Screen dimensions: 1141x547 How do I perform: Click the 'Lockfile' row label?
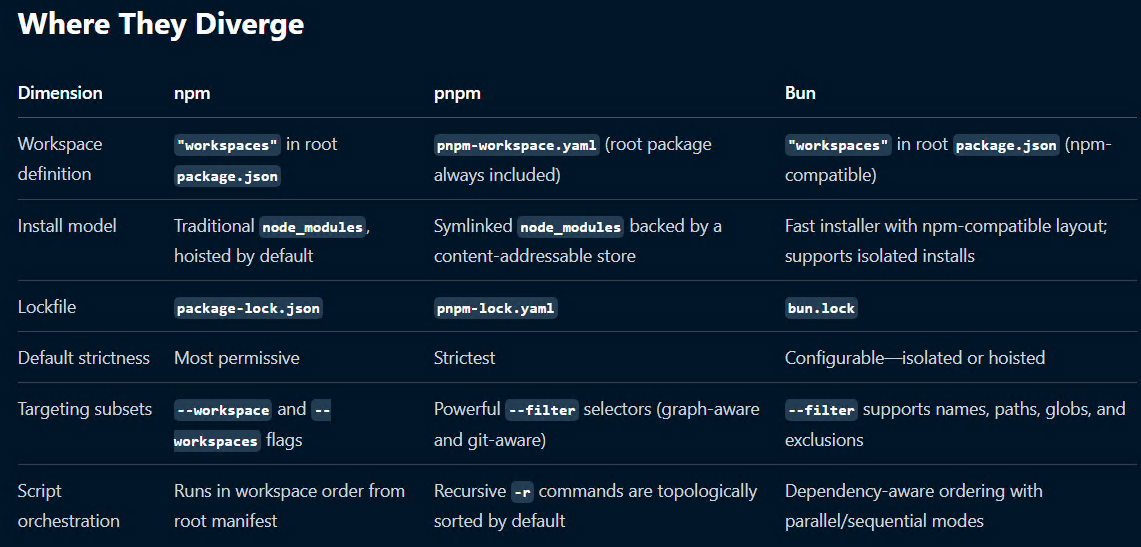pos(47,307)
